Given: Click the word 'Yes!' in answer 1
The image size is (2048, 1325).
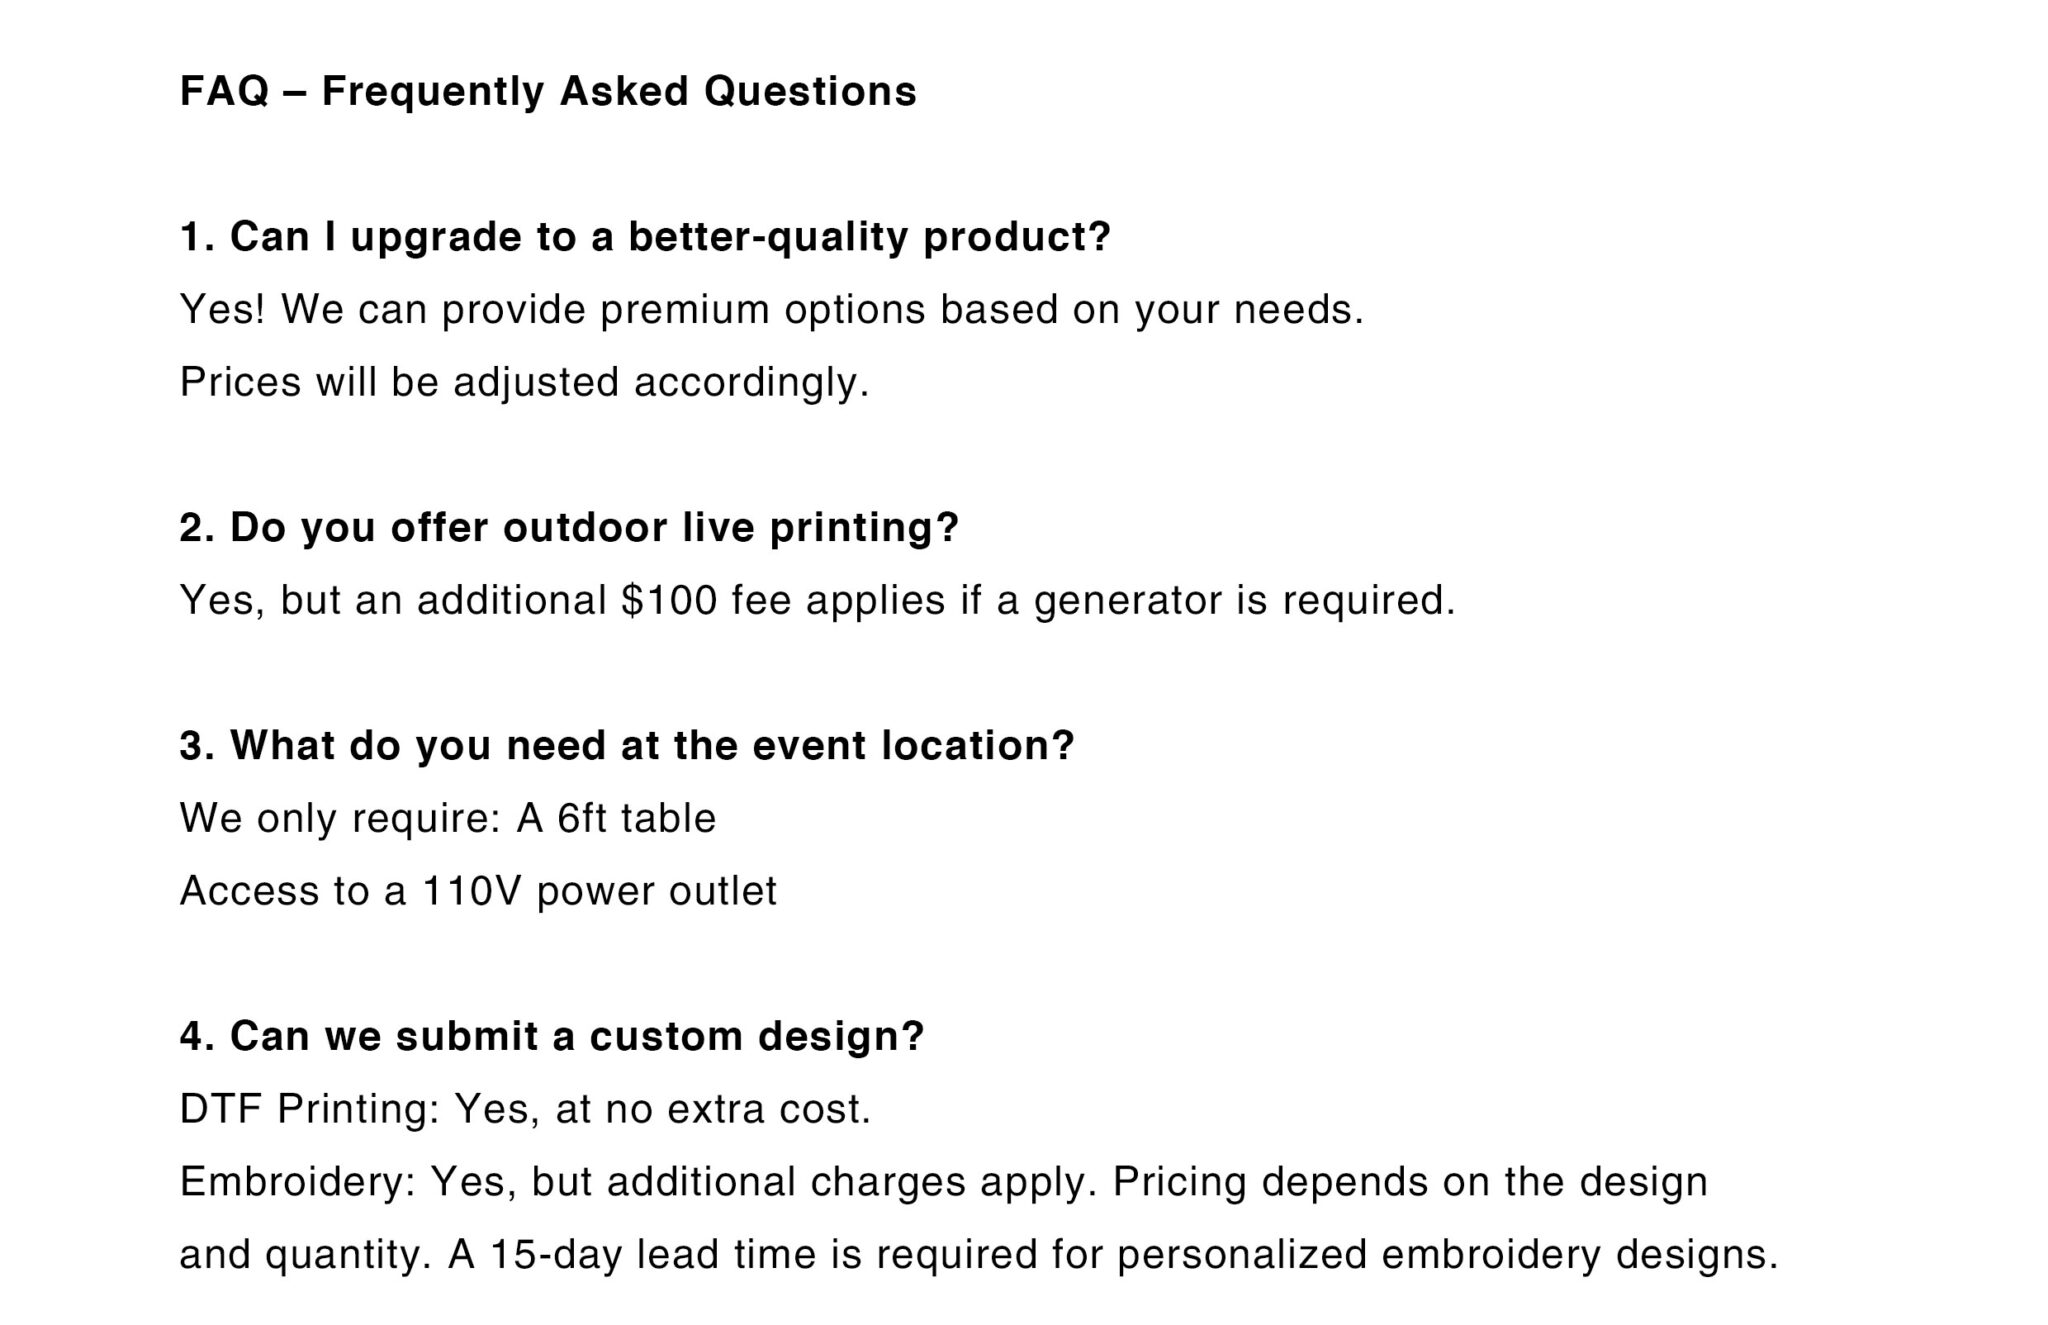Looking at the screenshot, I should tap(222, 310).
